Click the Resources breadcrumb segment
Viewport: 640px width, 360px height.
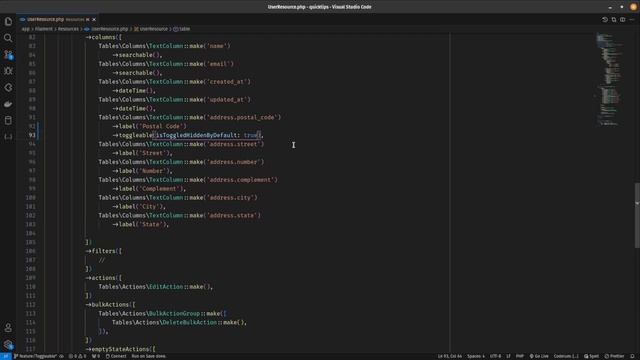[x=68, y=29]
